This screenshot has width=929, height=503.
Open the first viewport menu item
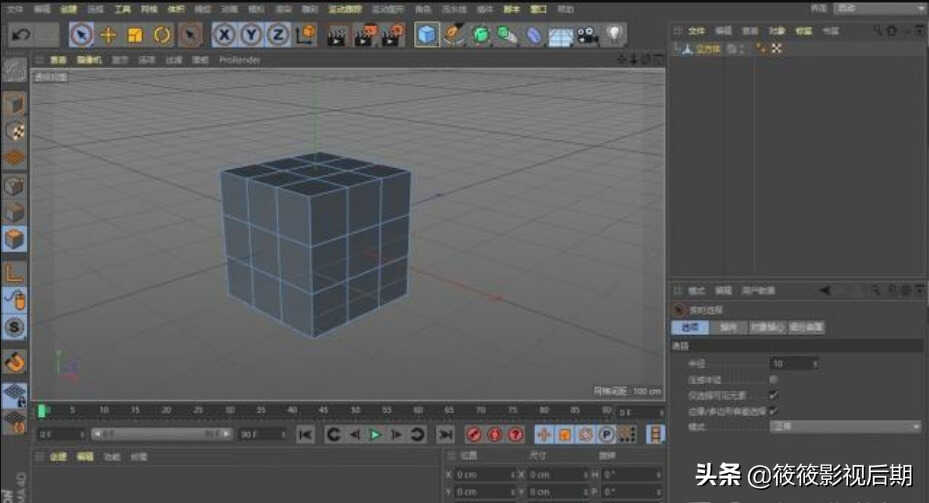click(x=58, y=60)
